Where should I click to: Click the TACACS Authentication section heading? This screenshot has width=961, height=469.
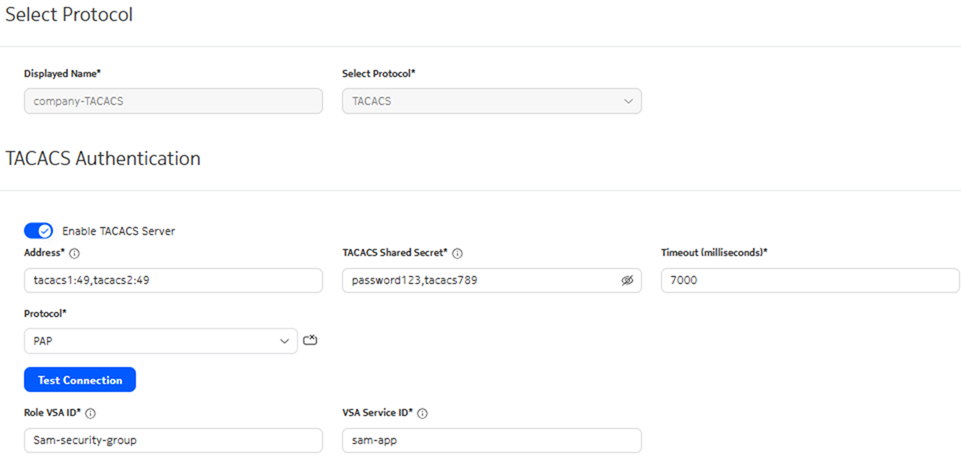click(103, 159)
